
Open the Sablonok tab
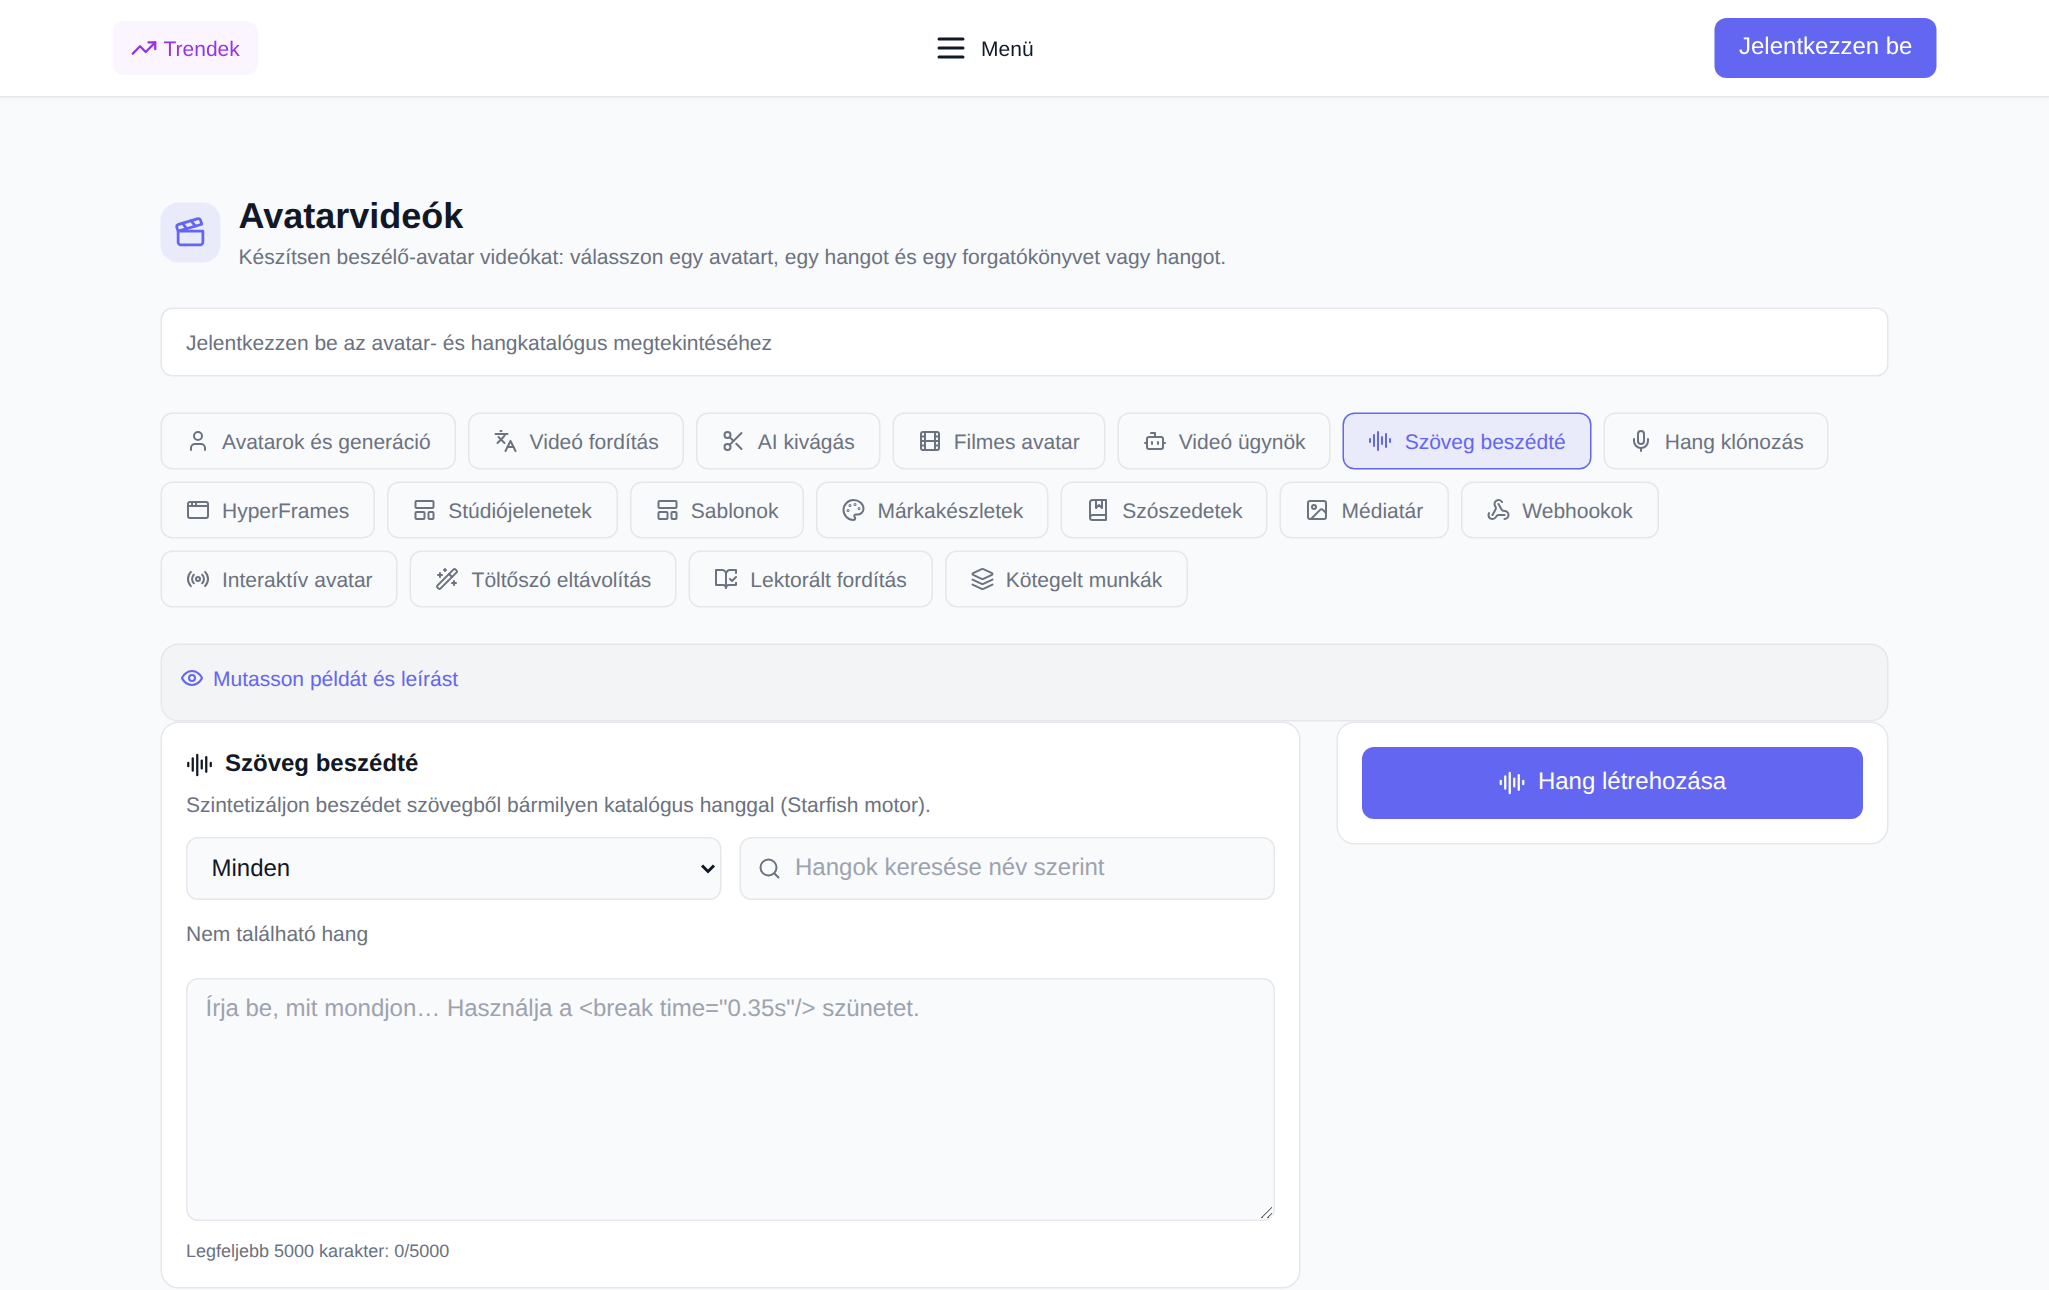717,510
